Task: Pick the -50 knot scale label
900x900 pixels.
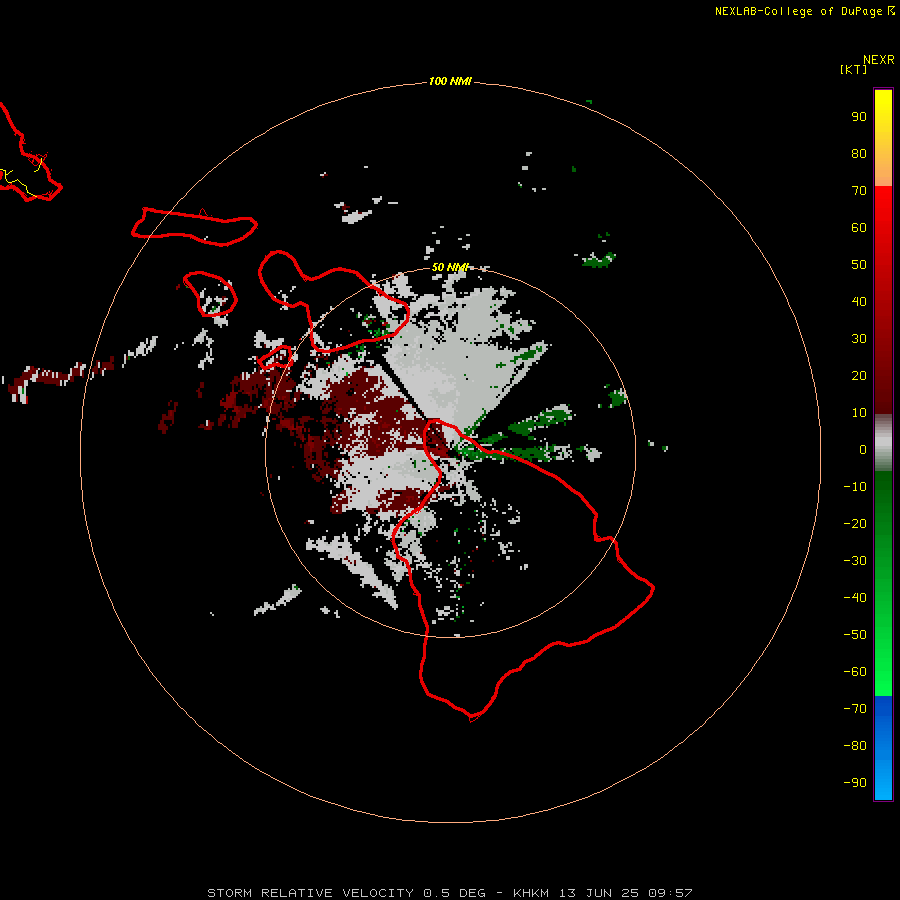Action: tap(855, 635)
